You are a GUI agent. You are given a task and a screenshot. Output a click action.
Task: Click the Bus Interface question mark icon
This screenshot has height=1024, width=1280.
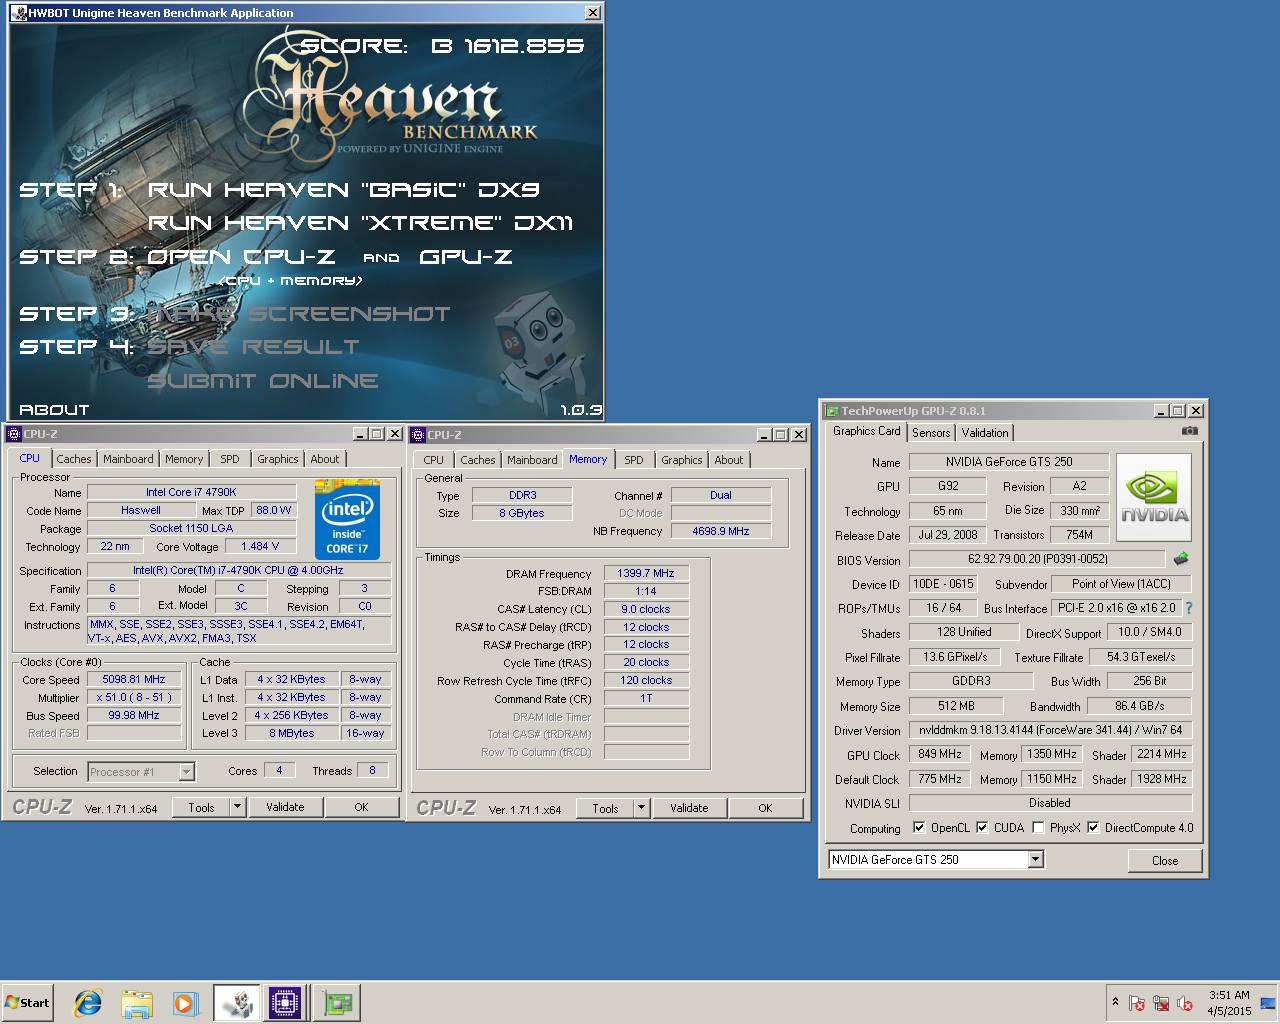[1189, 608]
